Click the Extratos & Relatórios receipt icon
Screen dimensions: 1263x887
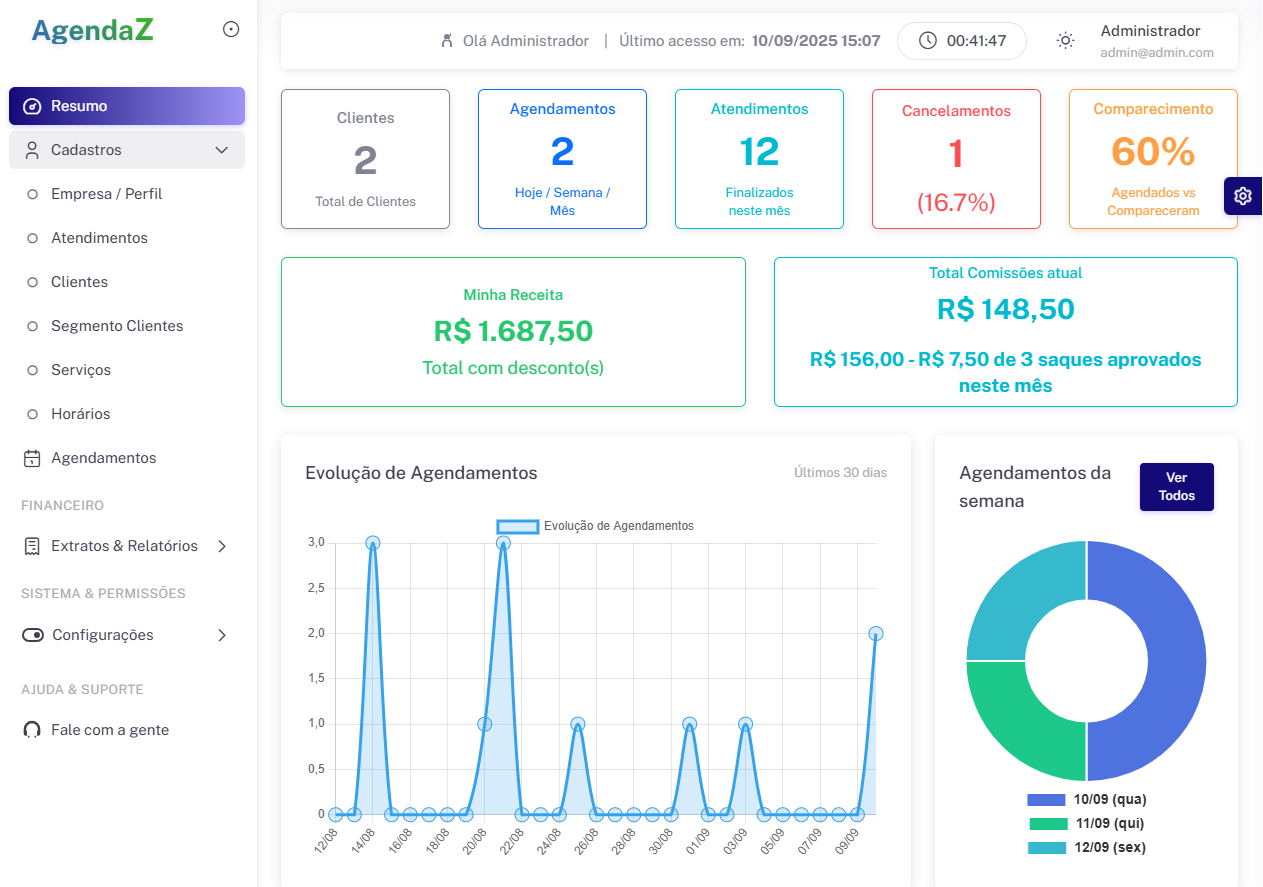(x=32, y=546)
